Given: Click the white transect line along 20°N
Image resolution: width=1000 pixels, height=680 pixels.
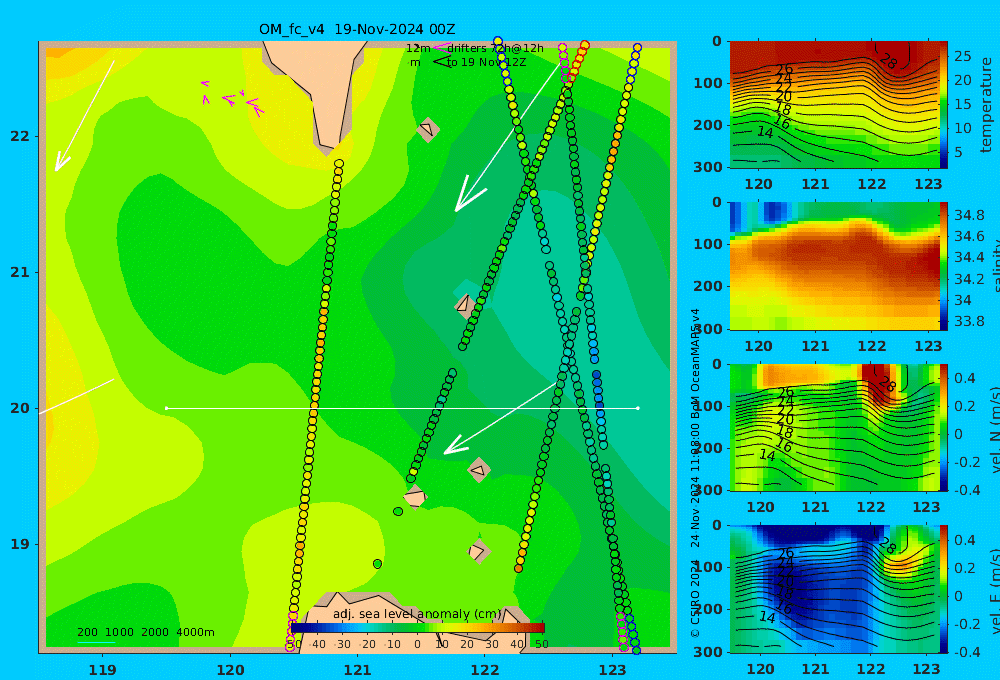Looking at the screenshot, I should [402, 408].
